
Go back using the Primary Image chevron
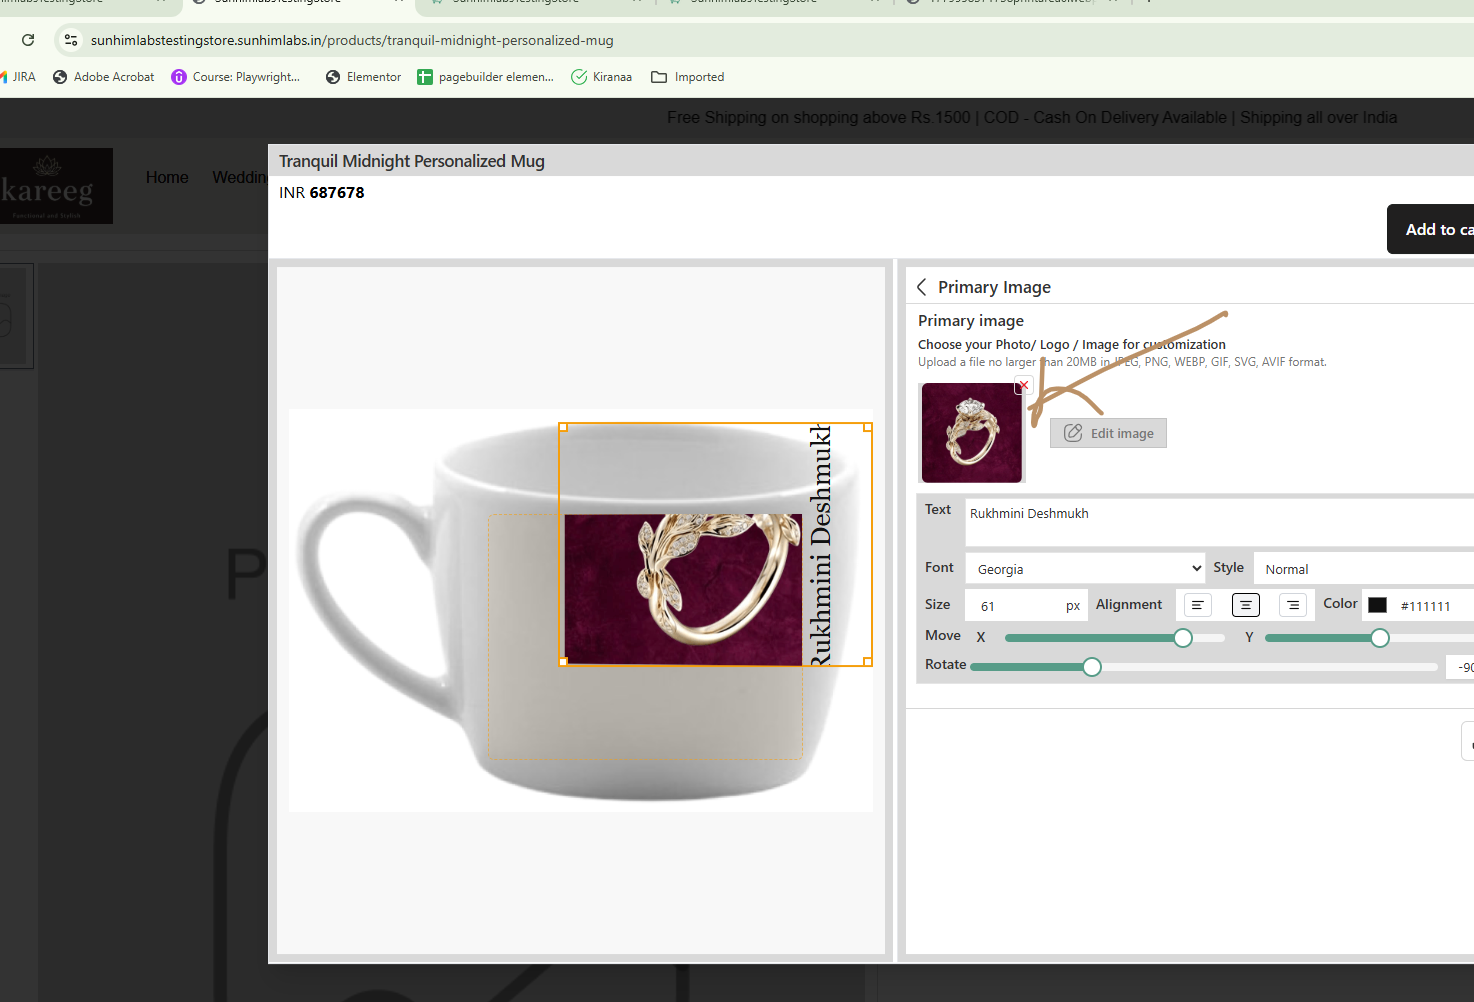[922, 287]
